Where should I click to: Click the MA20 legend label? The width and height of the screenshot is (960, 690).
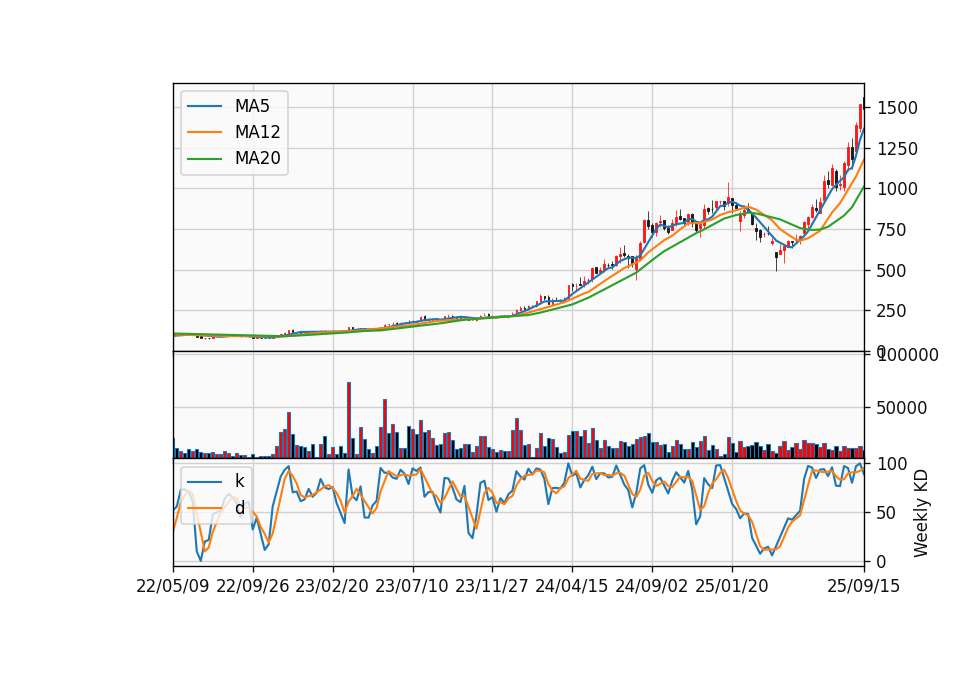[x=257, y=159]
